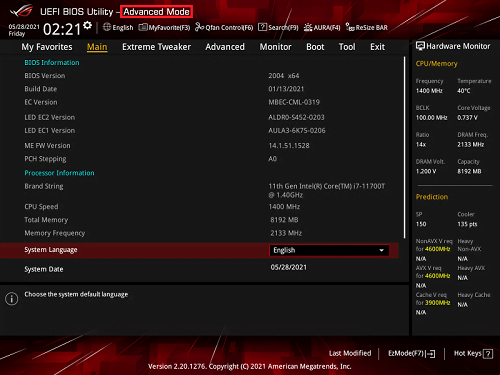Open MyFavorite(F3) icon
This screenshot has width=500, height=375.
click(x=143, y=27)
